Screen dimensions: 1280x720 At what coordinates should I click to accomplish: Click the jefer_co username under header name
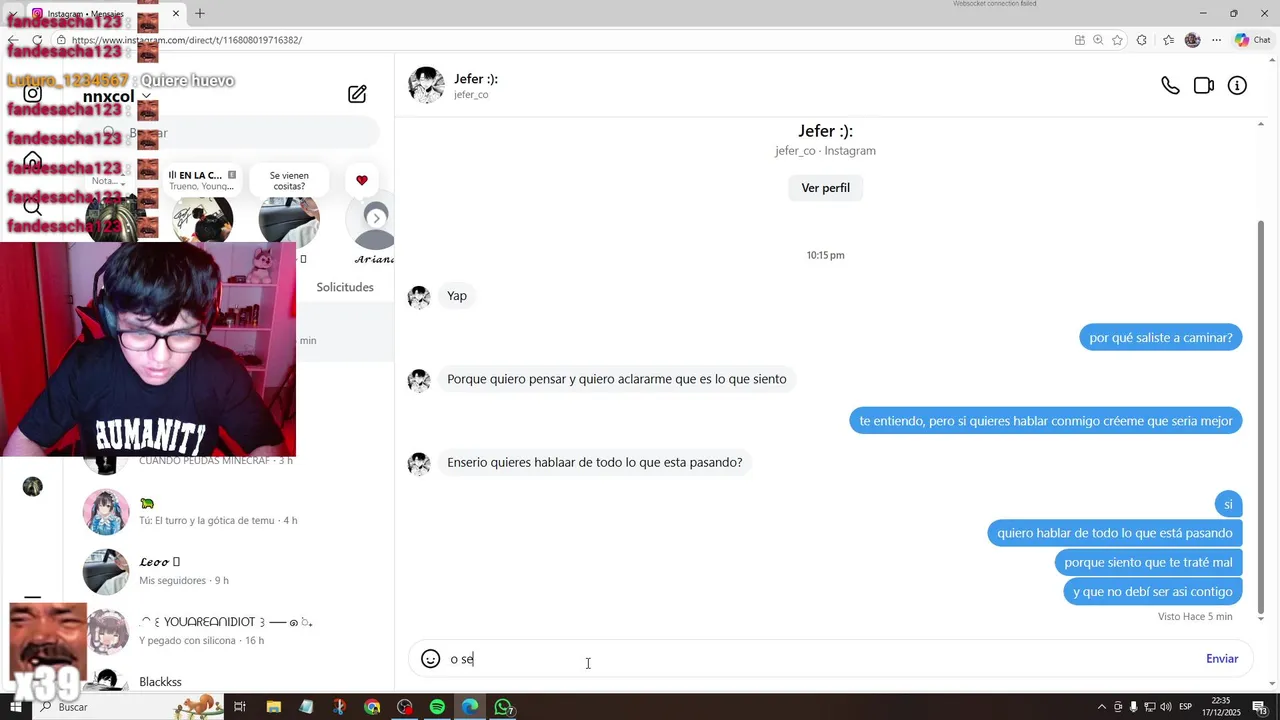[471, 95]
